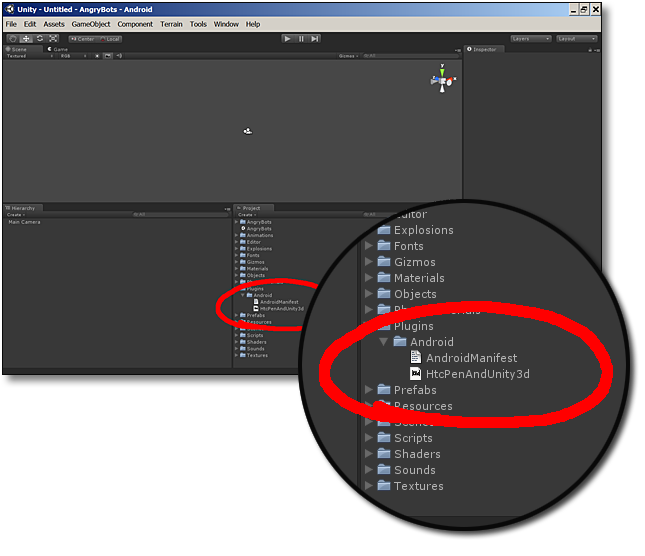Toggle the Local rotation mode button
The width and height of the screenshot is (645, 556).
click(110, 39)
